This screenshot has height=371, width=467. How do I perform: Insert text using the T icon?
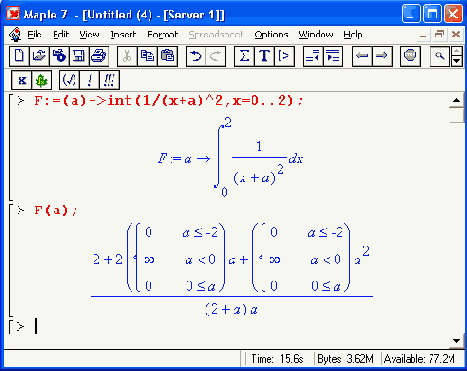click(x=264, y=56)
